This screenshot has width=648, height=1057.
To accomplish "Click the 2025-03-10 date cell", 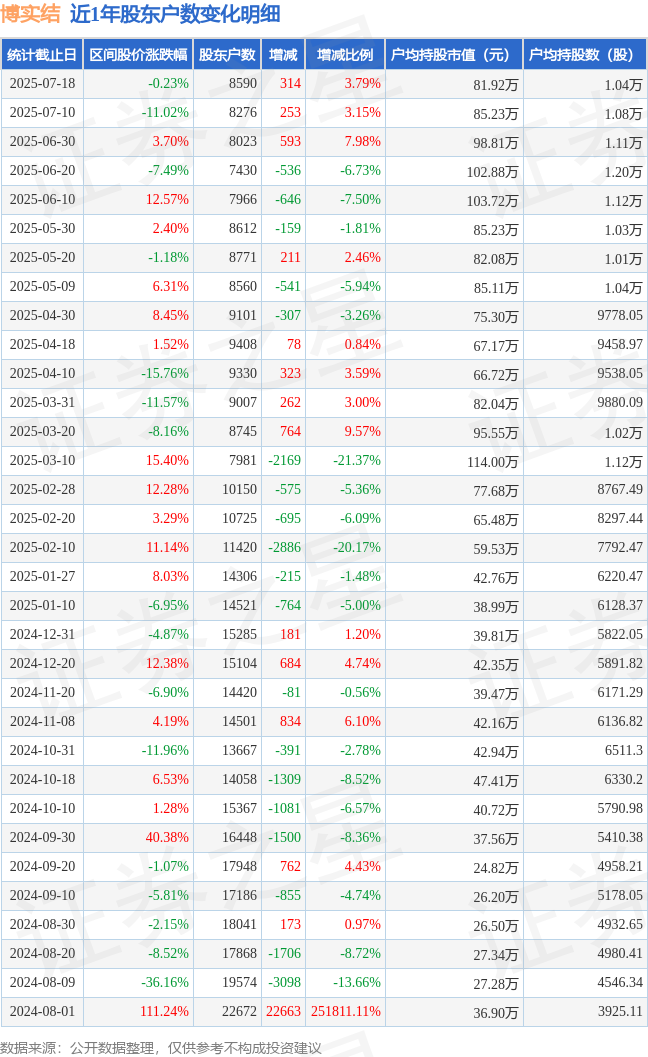I will (x=42, y=460).
